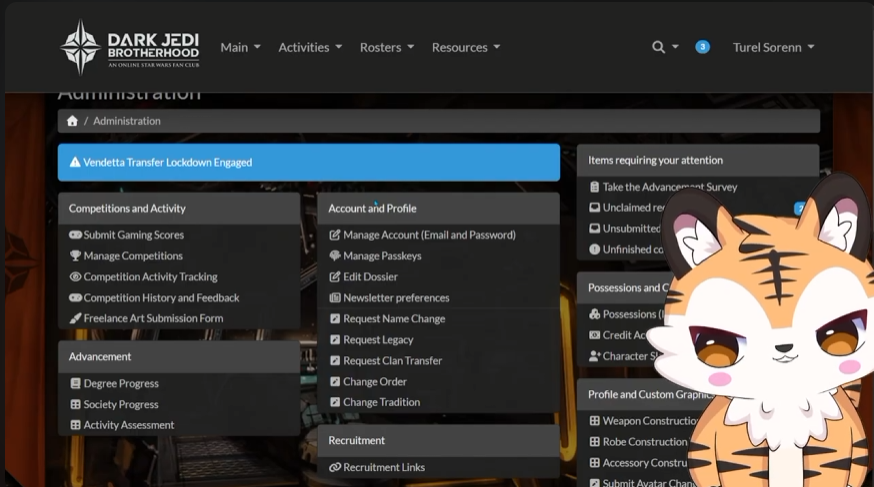
Task: Click the blue notification badge showing 3
Action: [x=702, y=47]
